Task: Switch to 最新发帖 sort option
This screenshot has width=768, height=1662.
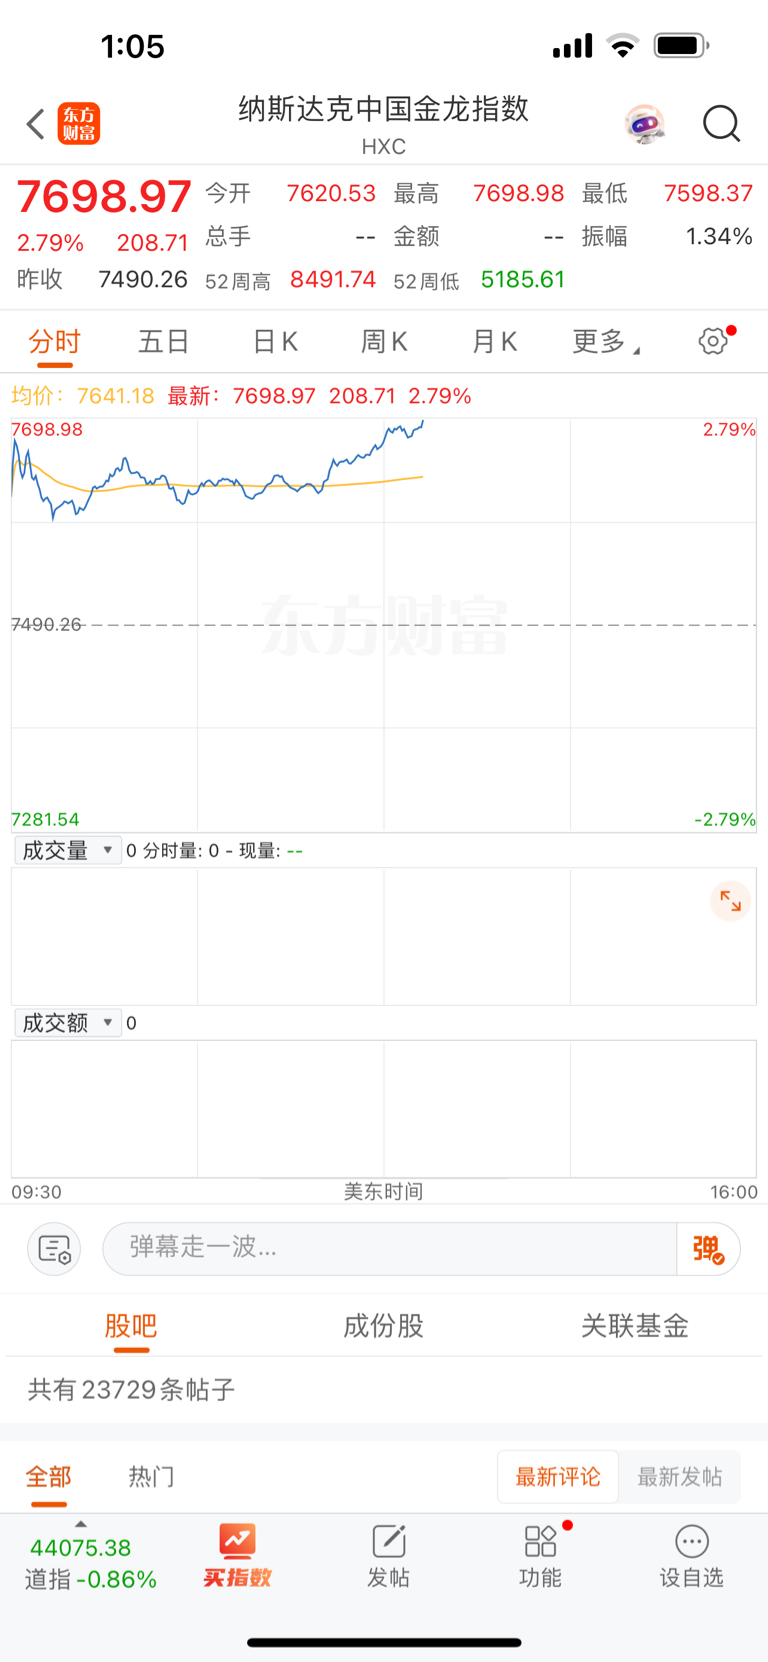Action: [680, 1477]
